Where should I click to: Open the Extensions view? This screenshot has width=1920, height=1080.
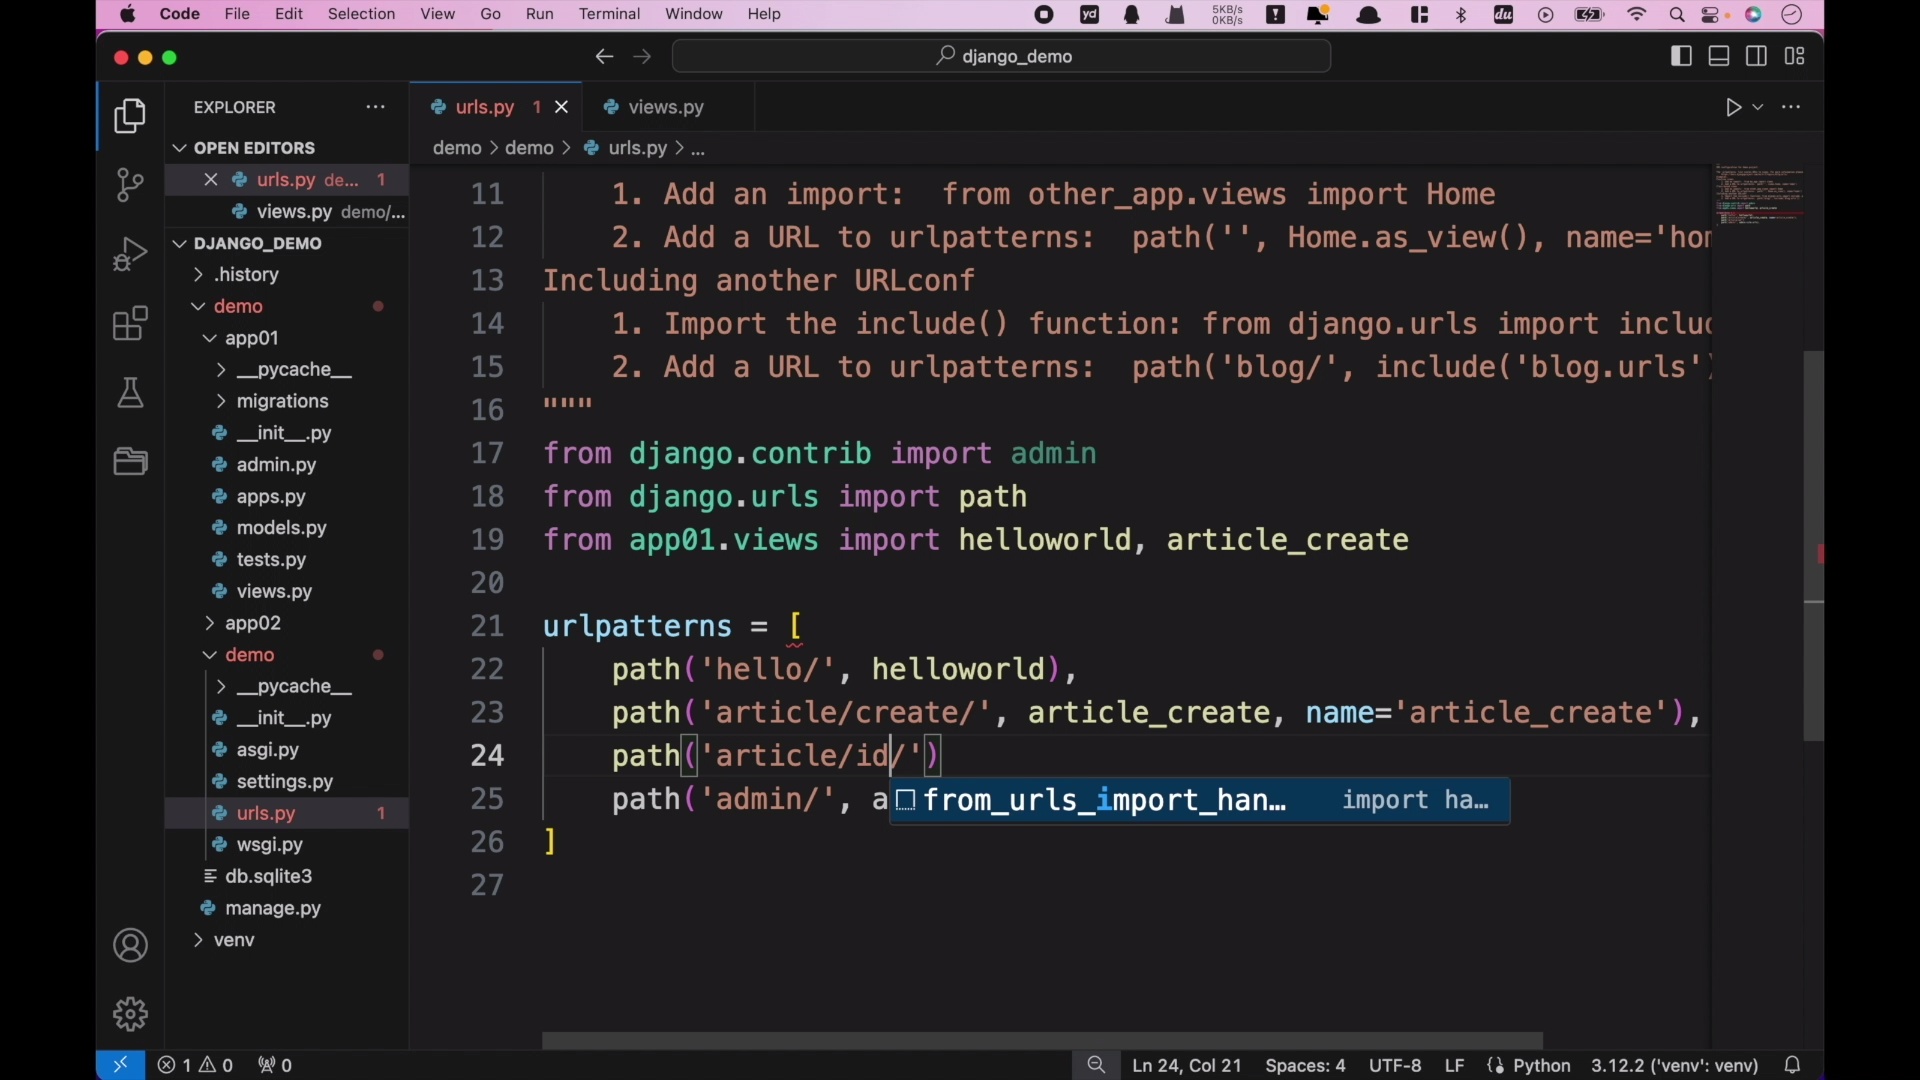[x=130, y=323]
